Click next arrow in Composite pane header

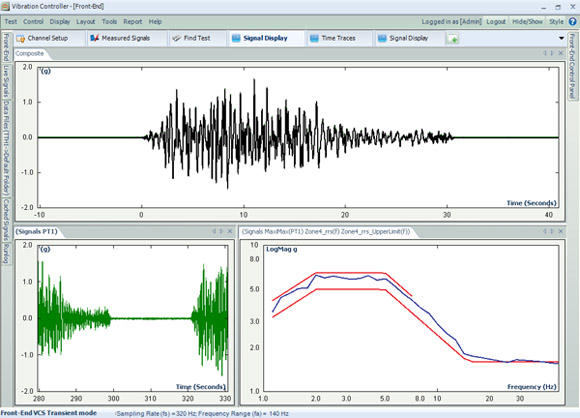coord(553,53)
